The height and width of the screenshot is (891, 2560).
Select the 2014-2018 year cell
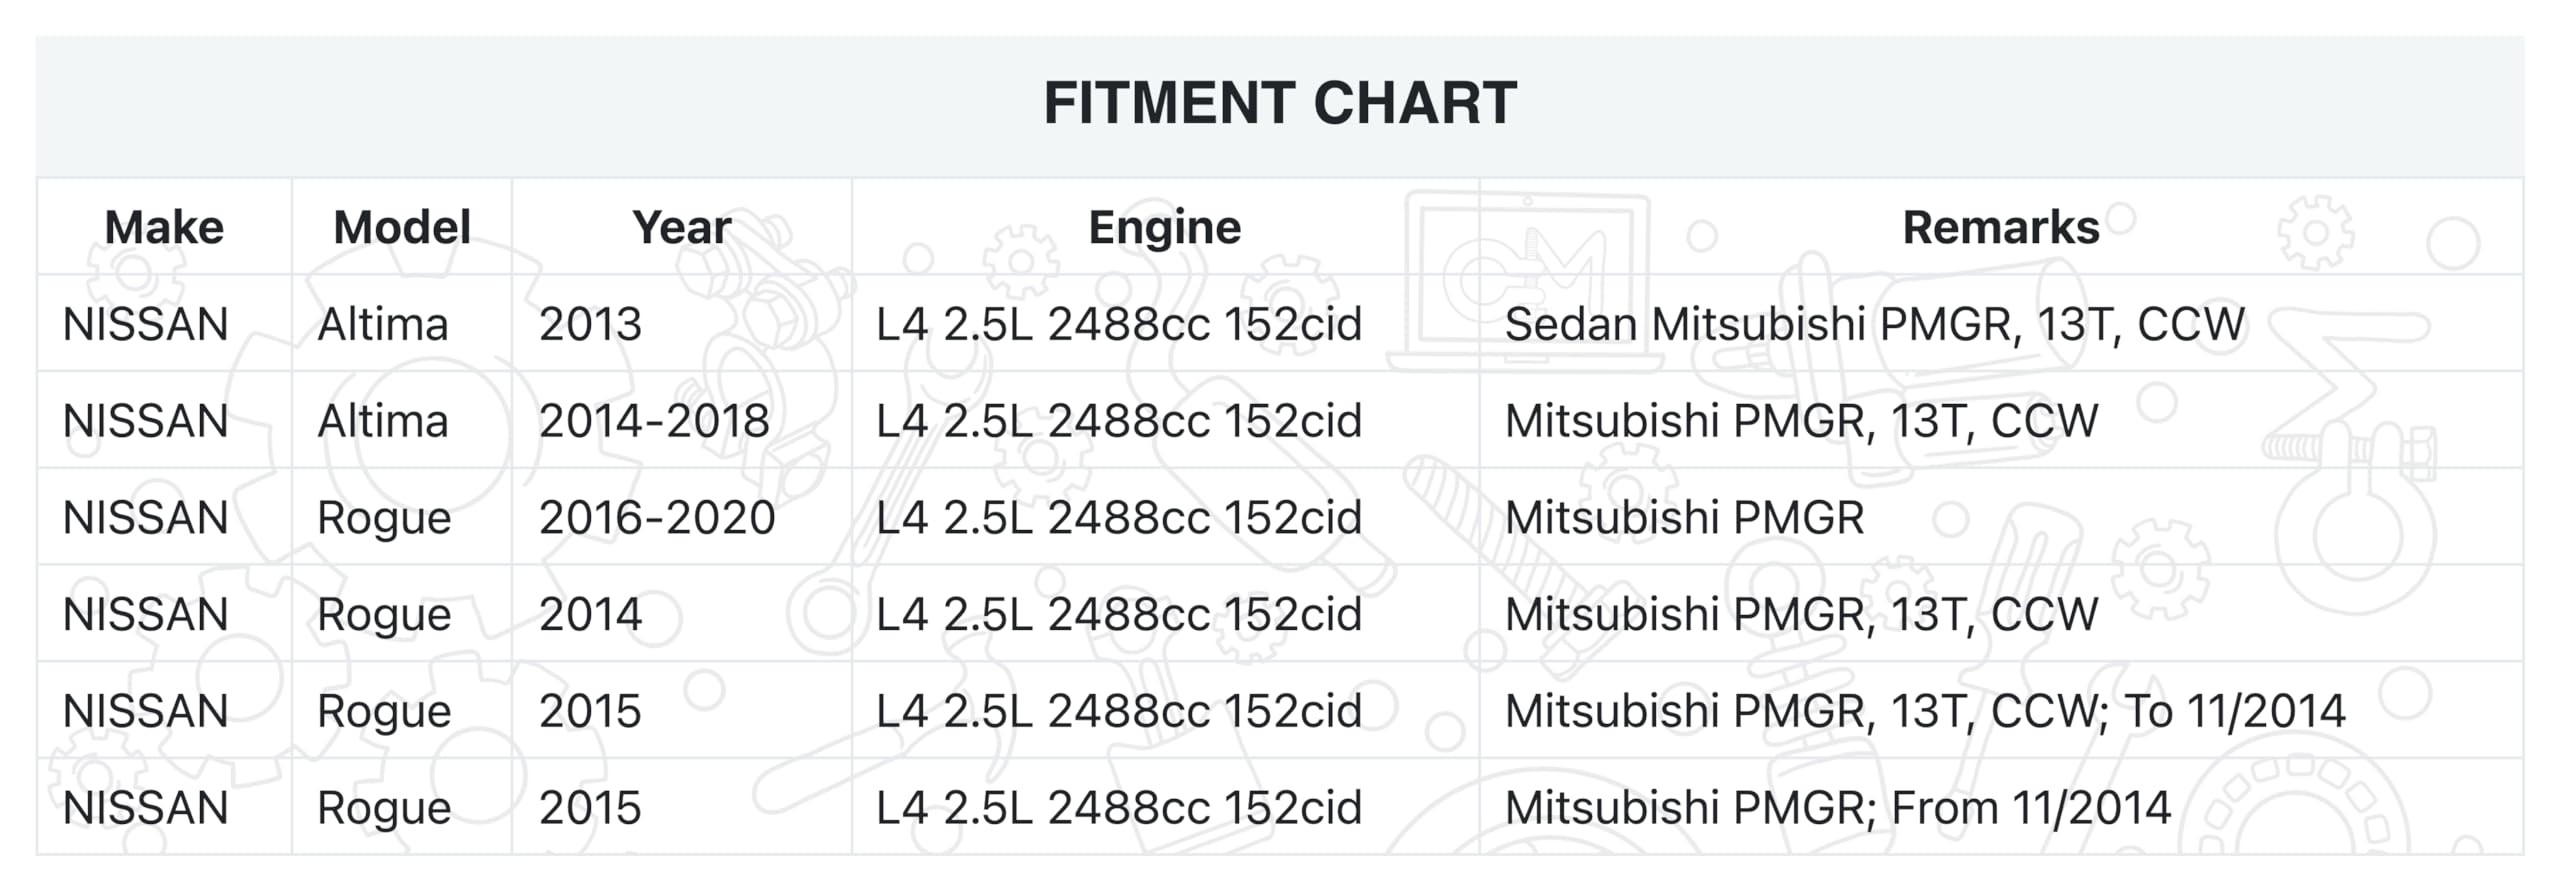(654, 421)
